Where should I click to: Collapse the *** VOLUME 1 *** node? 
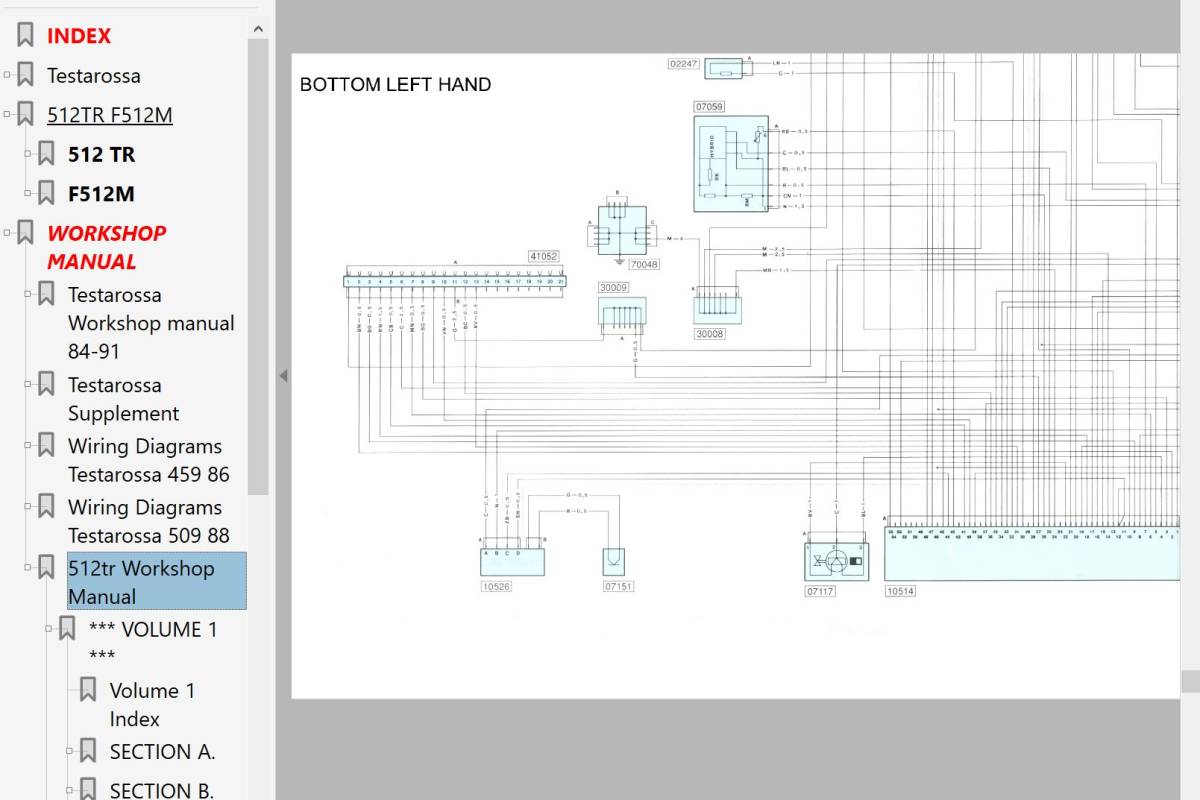(x=49, y=629)
